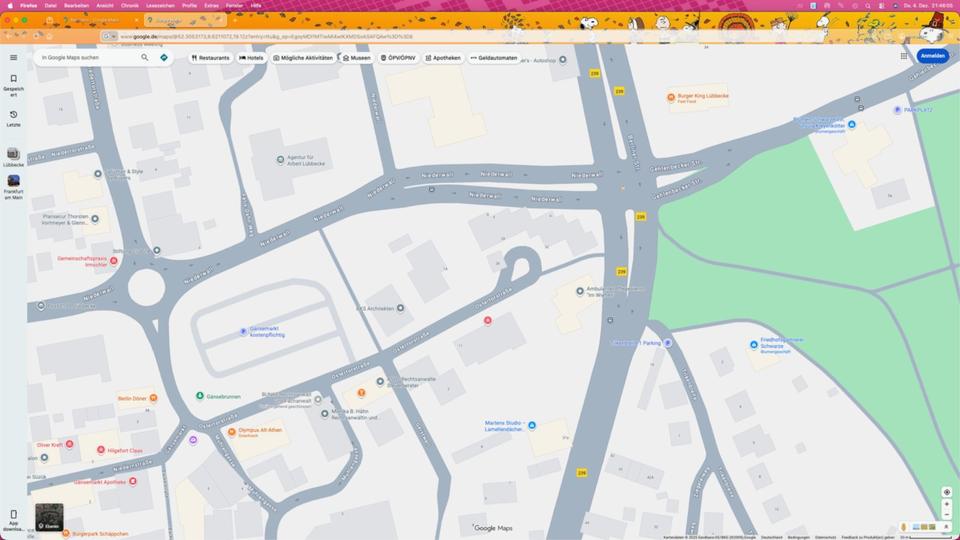Viewport: 960px width, 540px height.
Task: Expand the map imagery options arrow
Action: (x=946, y=527)
